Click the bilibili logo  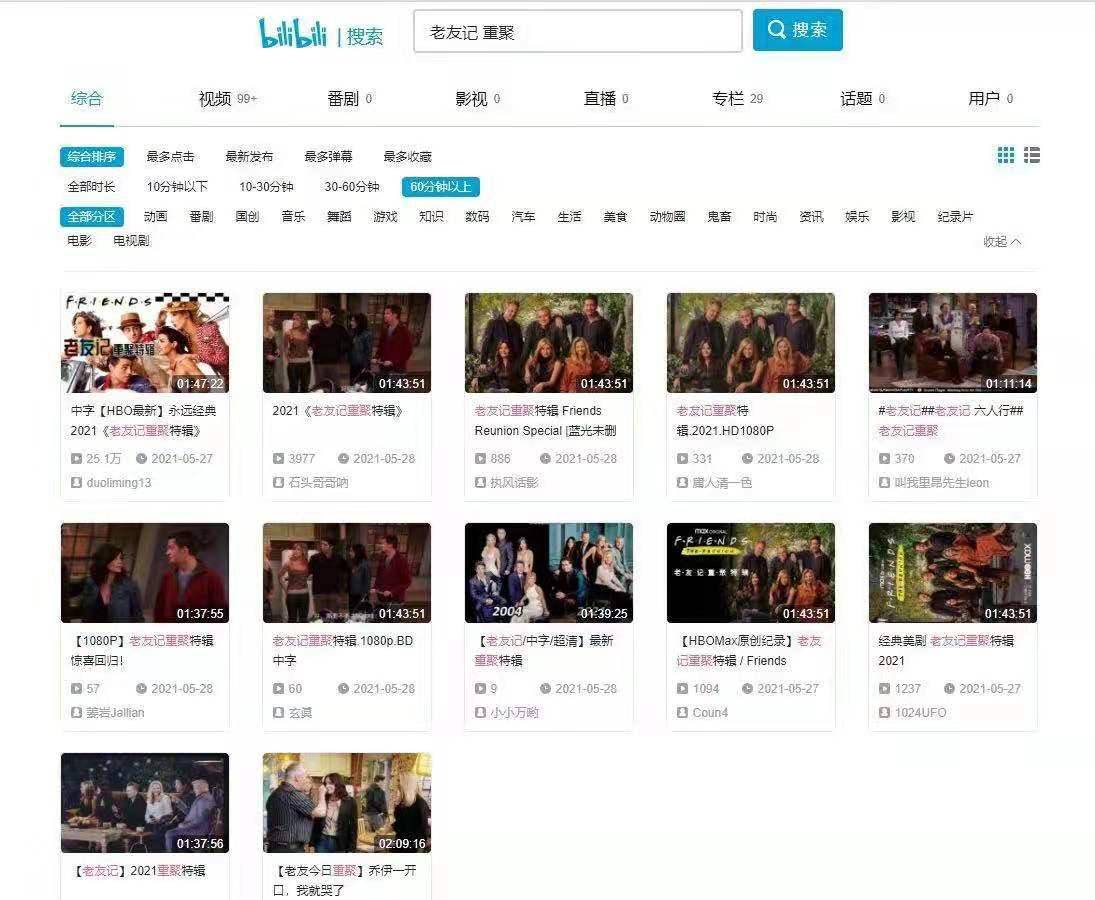[x=293, y=33]
